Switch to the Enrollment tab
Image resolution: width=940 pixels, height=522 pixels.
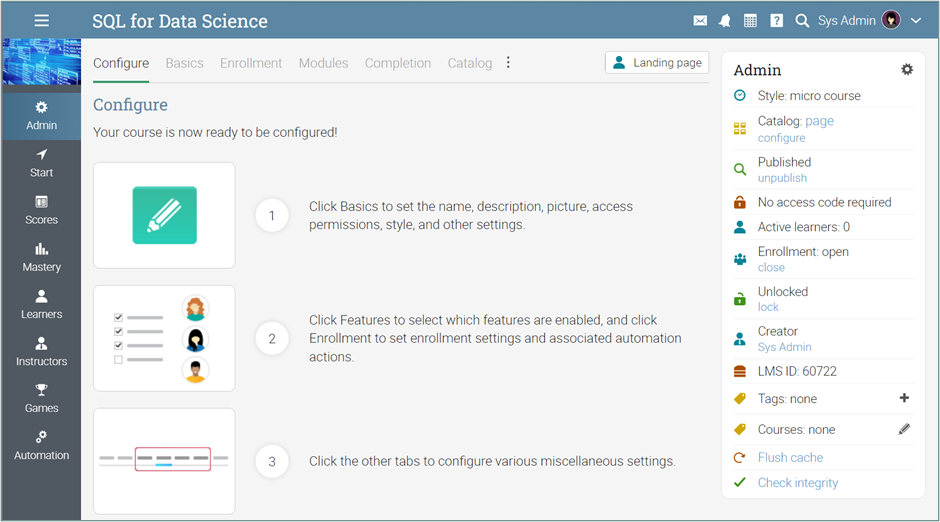coord(251,63)
